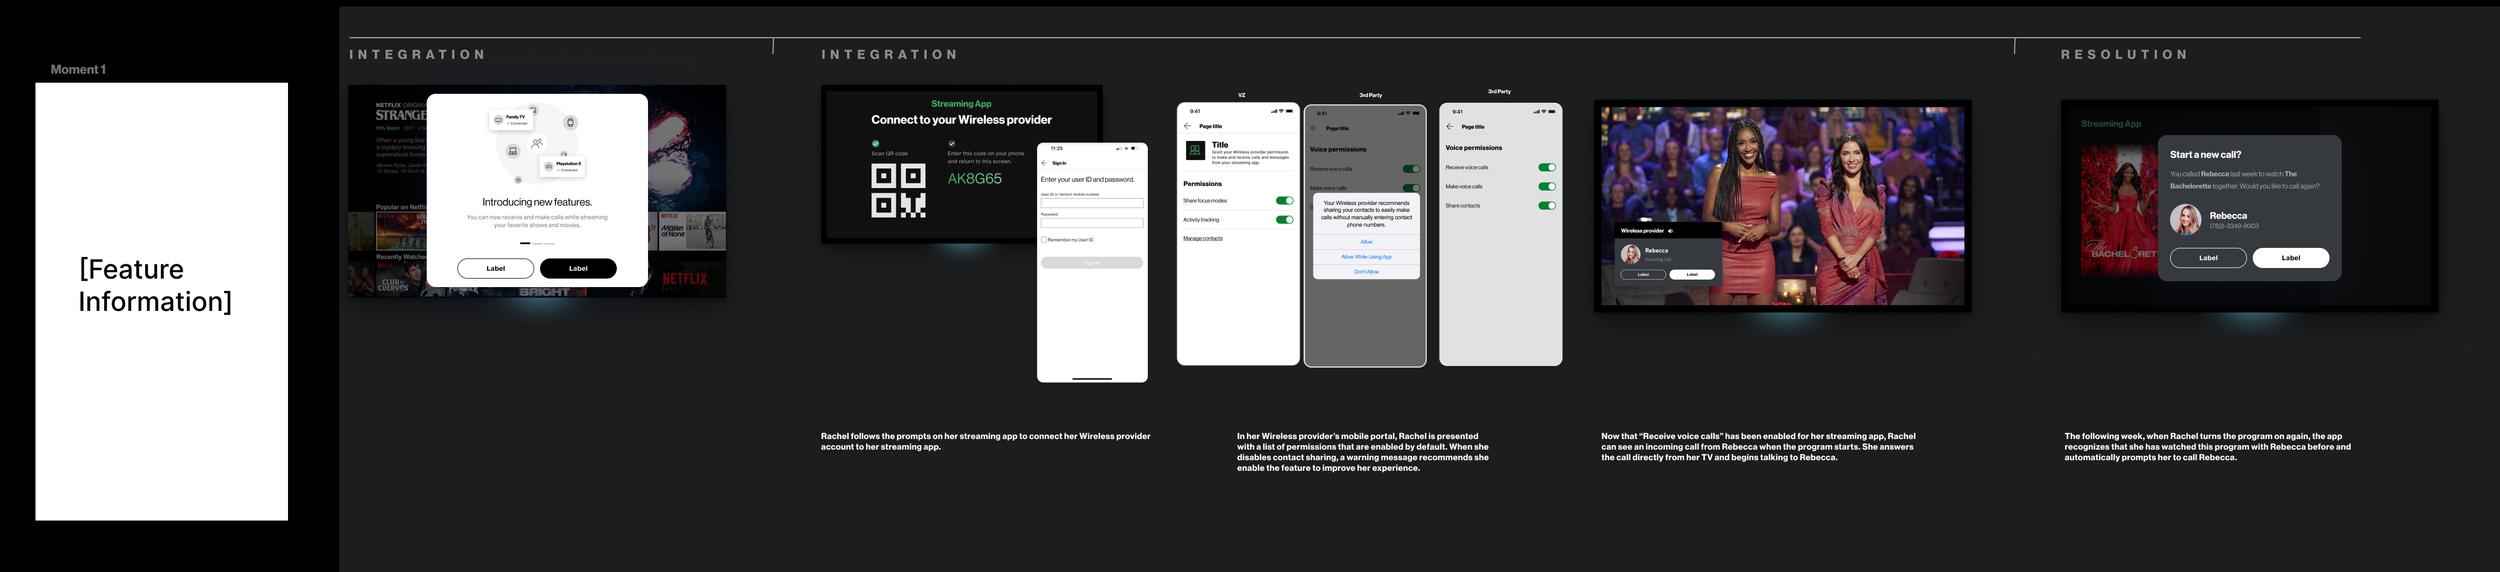
Task: Check Remember my User ID
Action: point(1044,240)
